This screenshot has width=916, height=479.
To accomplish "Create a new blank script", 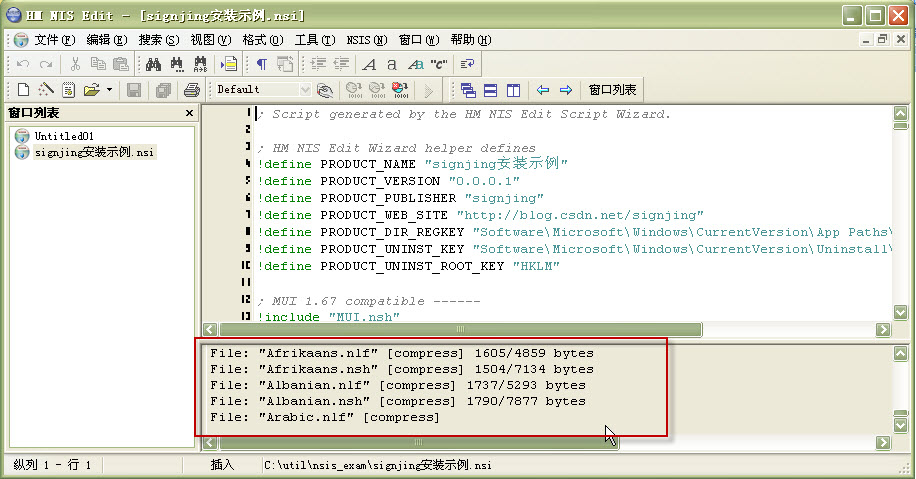I will (23, 90).
